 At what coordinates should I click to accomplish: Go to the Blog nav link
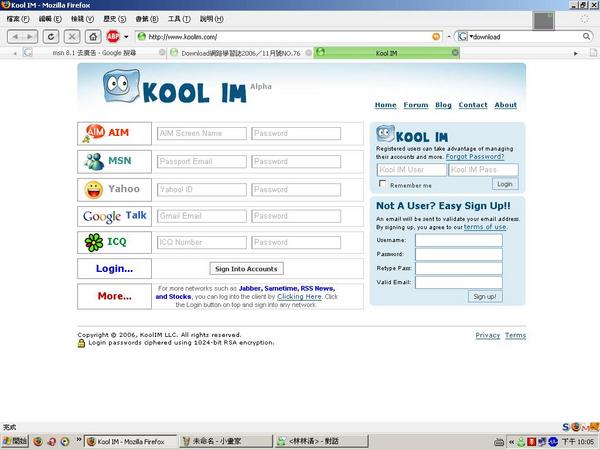tap(443, 105)
